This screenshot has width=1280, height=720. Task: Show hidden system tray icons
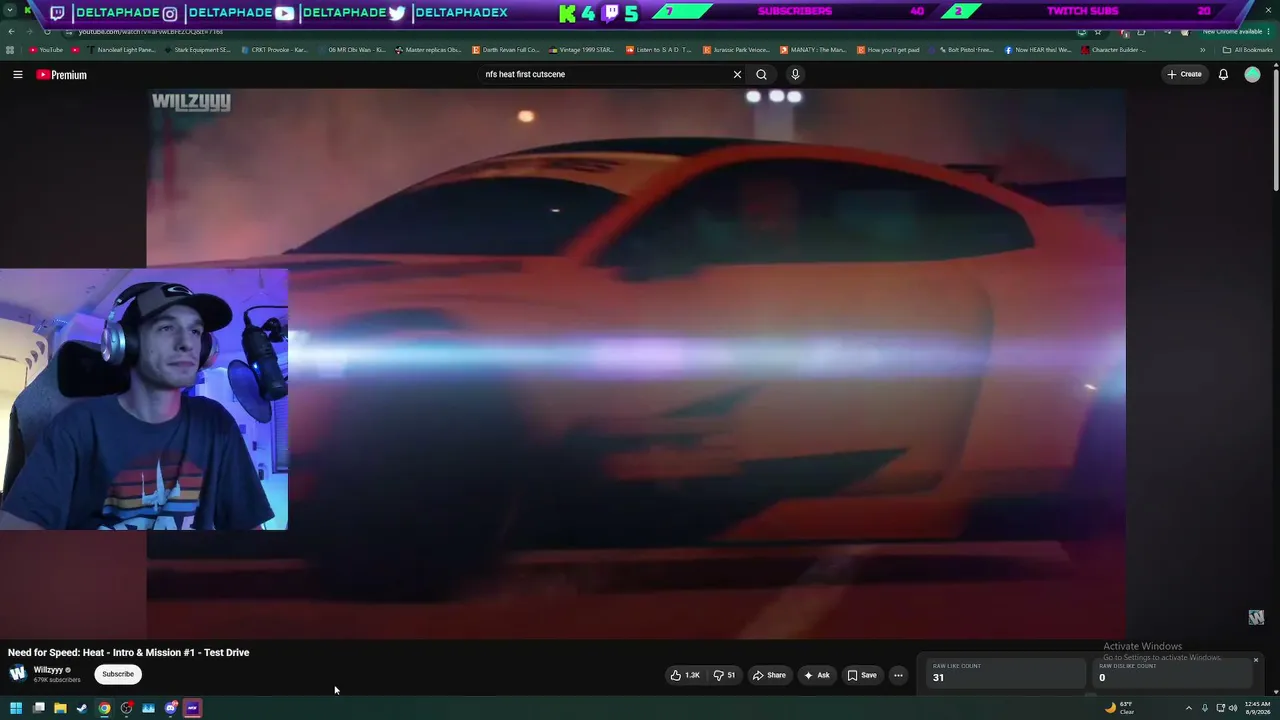point(1189,708)
